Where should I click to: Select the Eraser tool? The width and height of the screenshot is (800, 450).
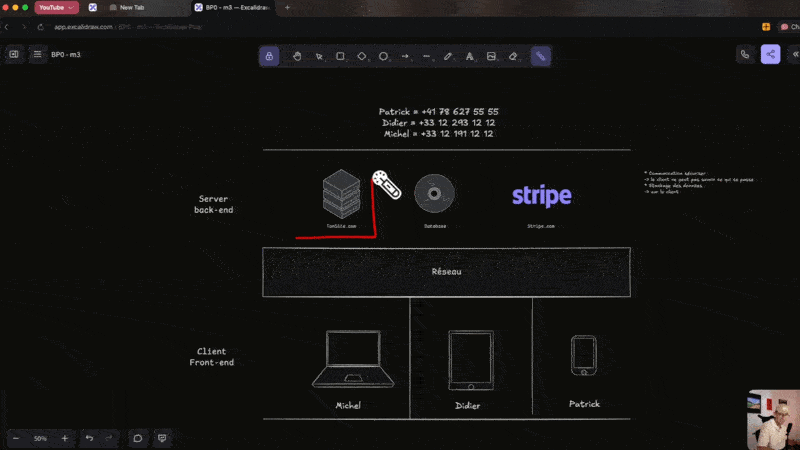click(513, 56)
